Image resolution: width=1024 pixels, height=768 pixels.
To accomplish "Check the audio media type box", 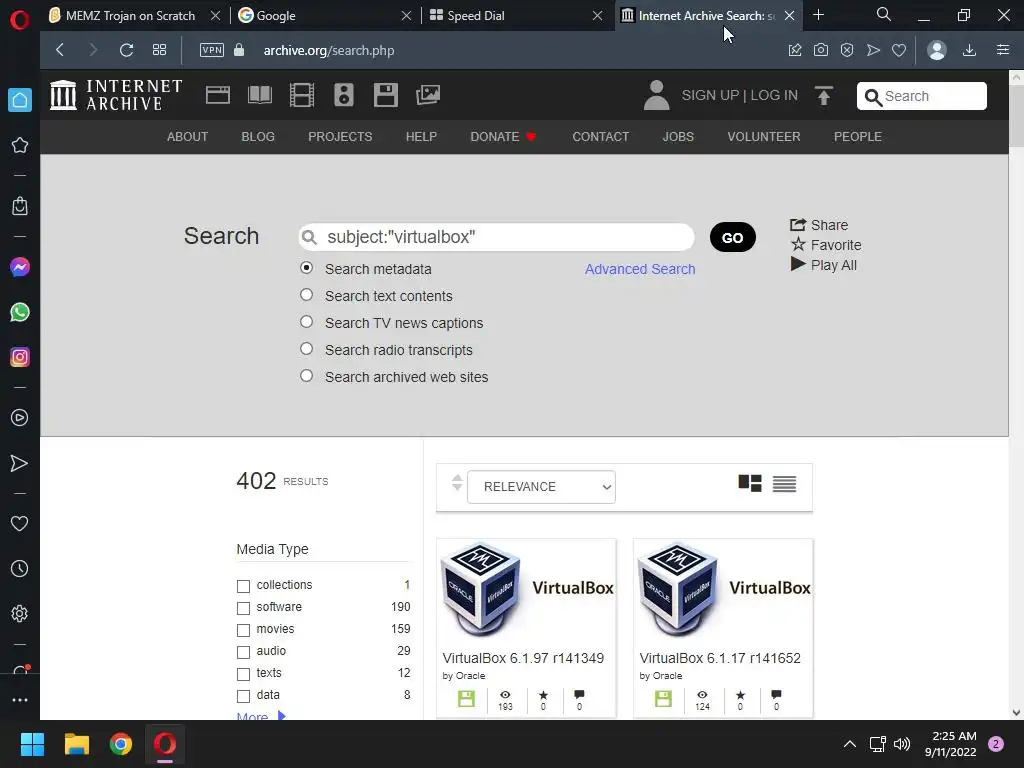I will [243, 652].
